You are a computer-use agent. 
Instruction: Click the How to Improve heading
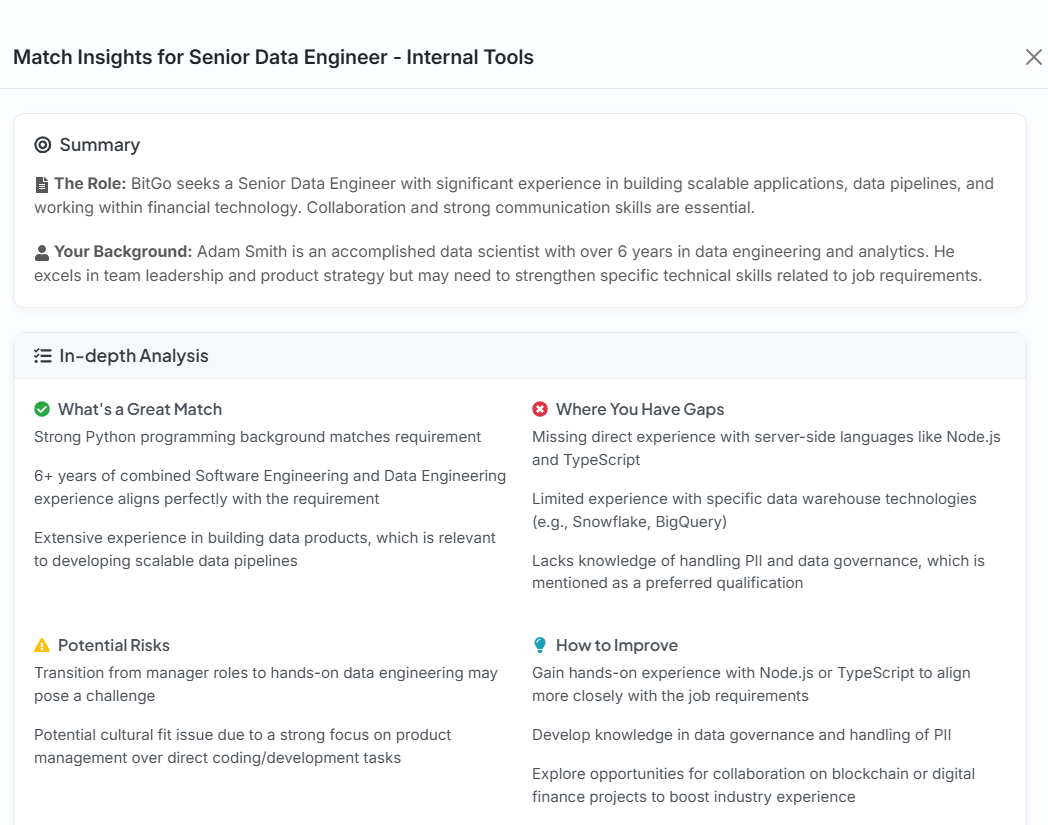click(617, 645)
